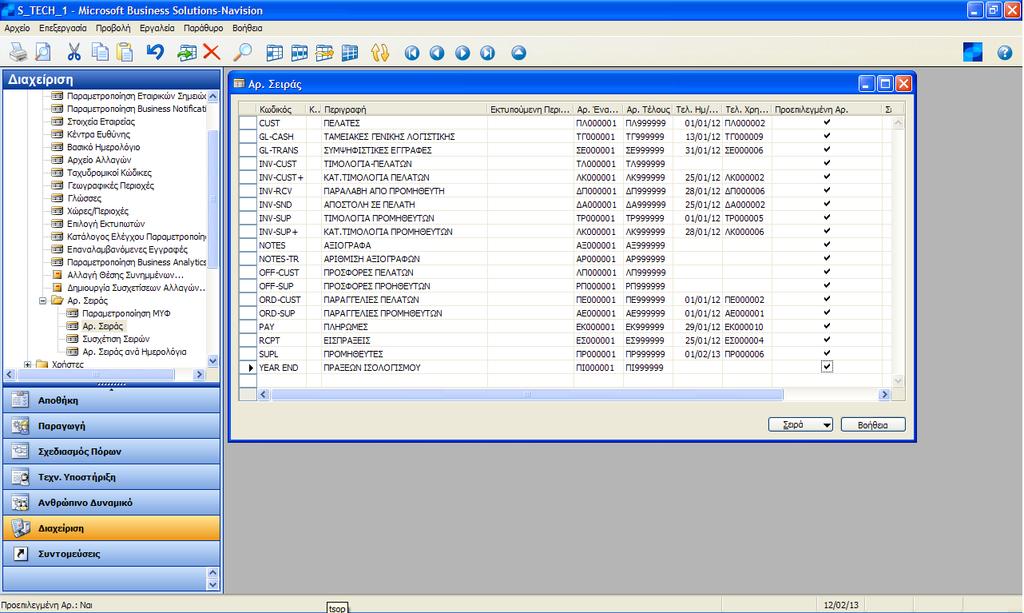Screen dimensions: 1024x613
Task: Go to the next record
Action: pyautogui.click(x=462, y=53)
